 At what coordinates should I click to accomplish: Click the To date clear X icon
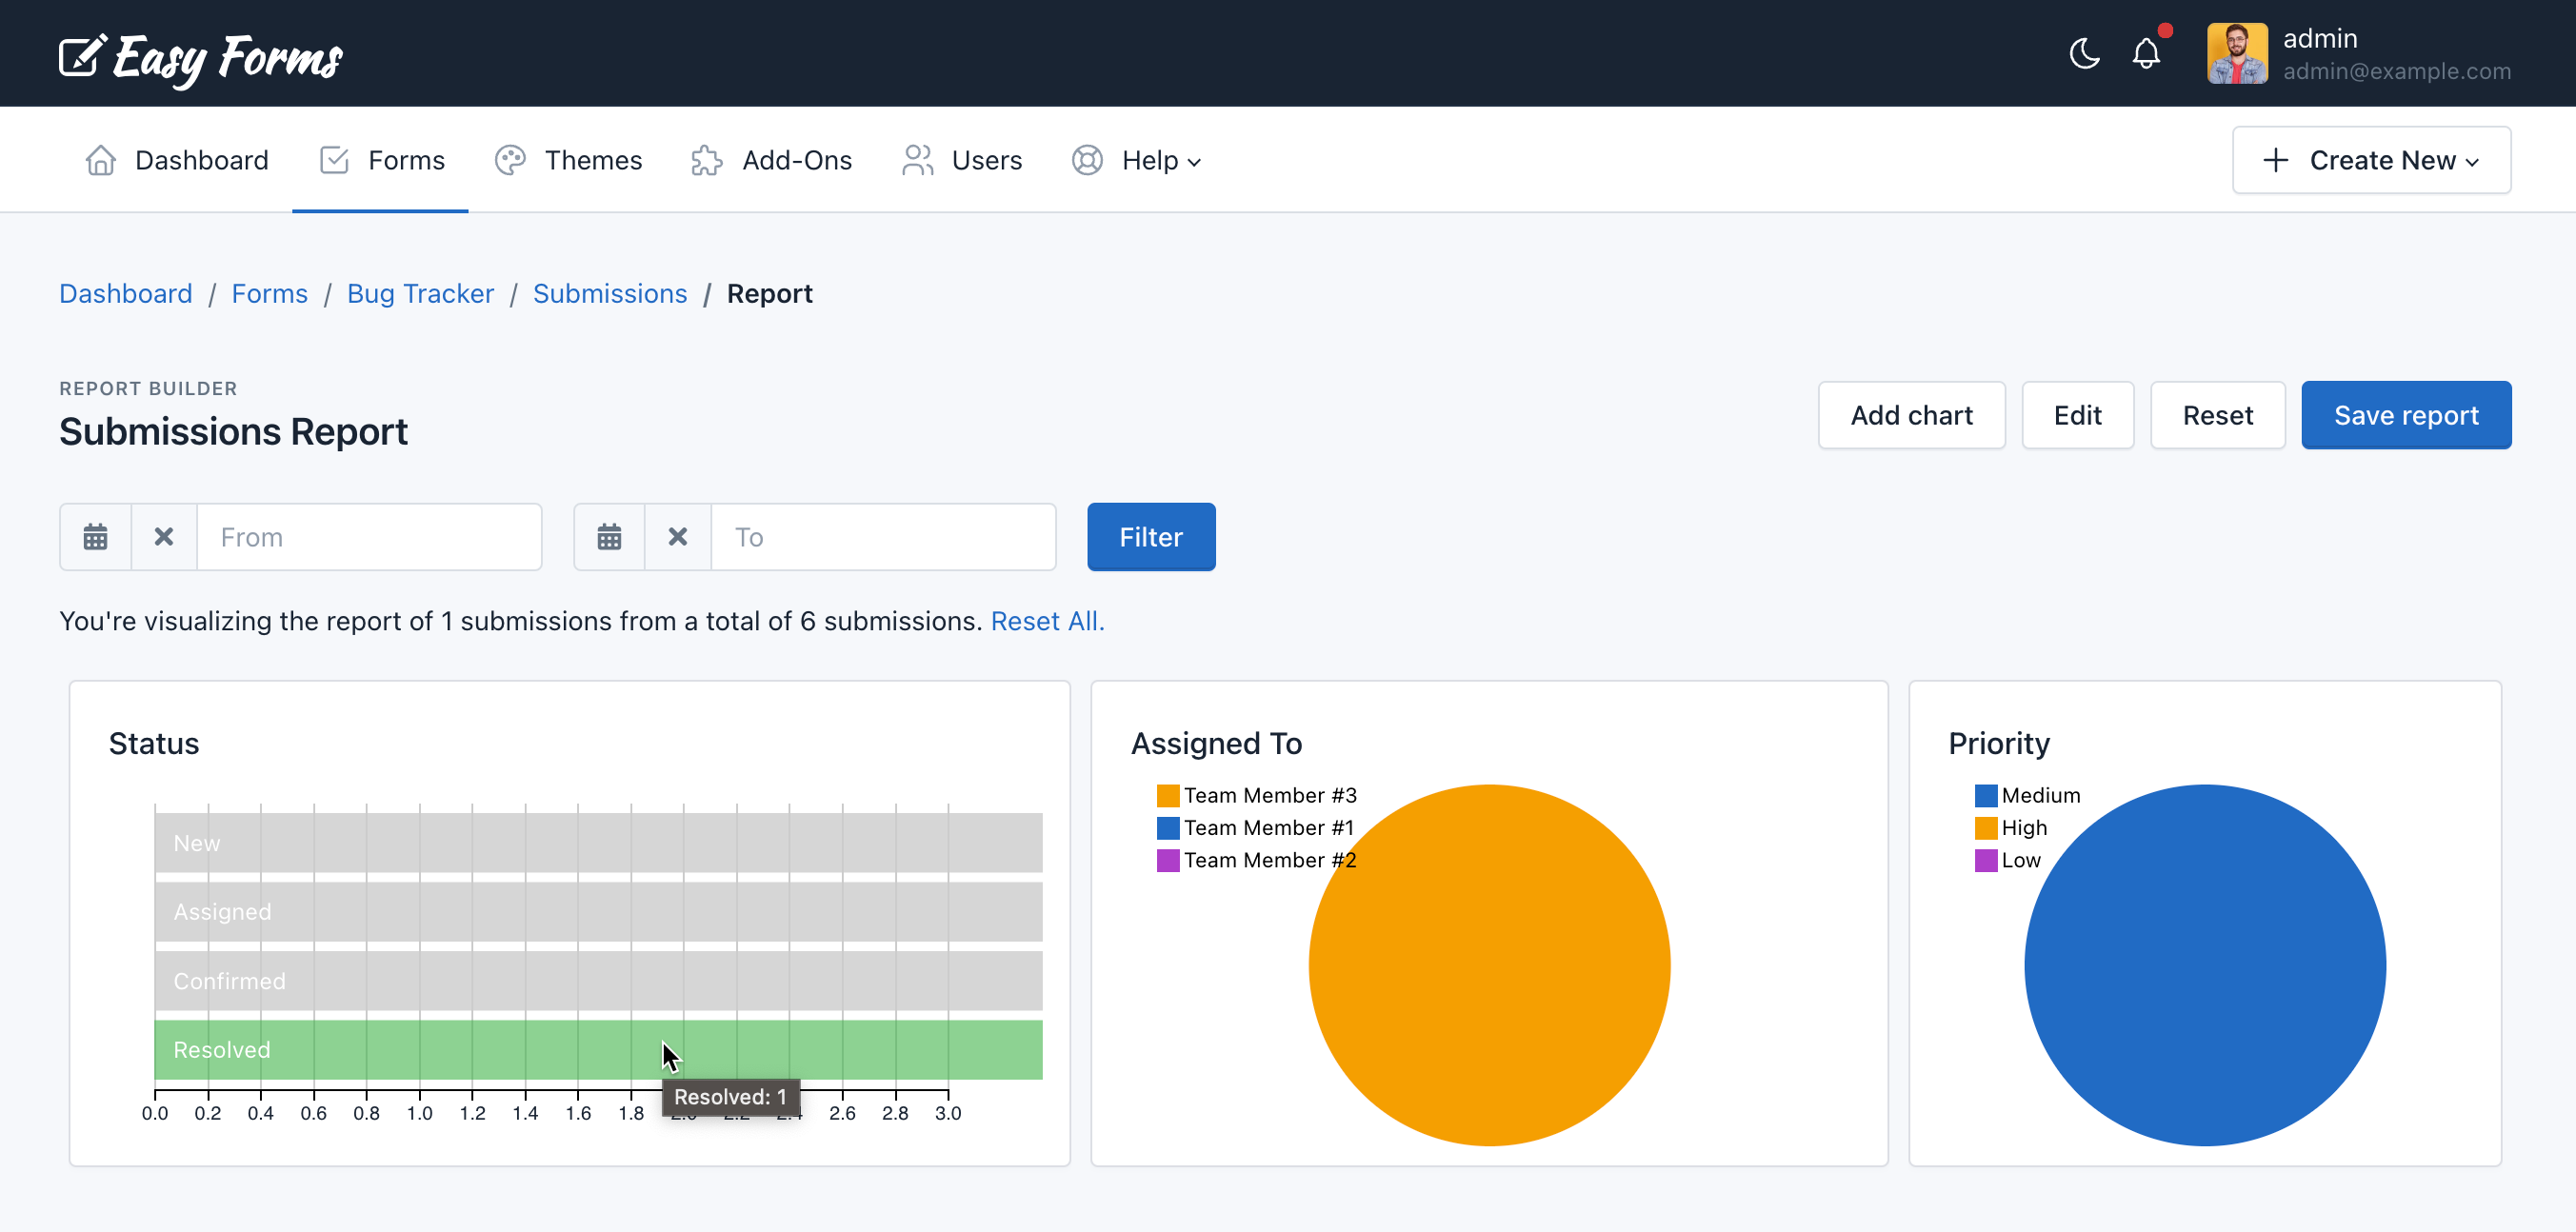[x=678, y=537]
